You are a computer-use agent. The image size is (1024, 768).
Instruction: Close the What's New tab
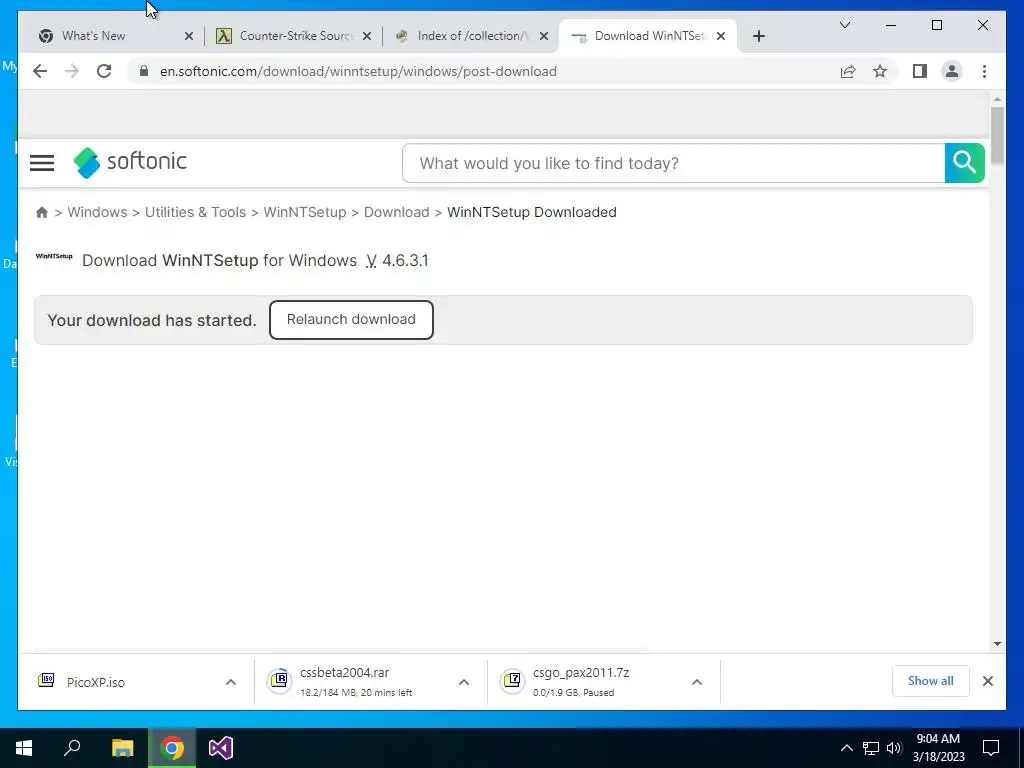click(x=189, y=36)
